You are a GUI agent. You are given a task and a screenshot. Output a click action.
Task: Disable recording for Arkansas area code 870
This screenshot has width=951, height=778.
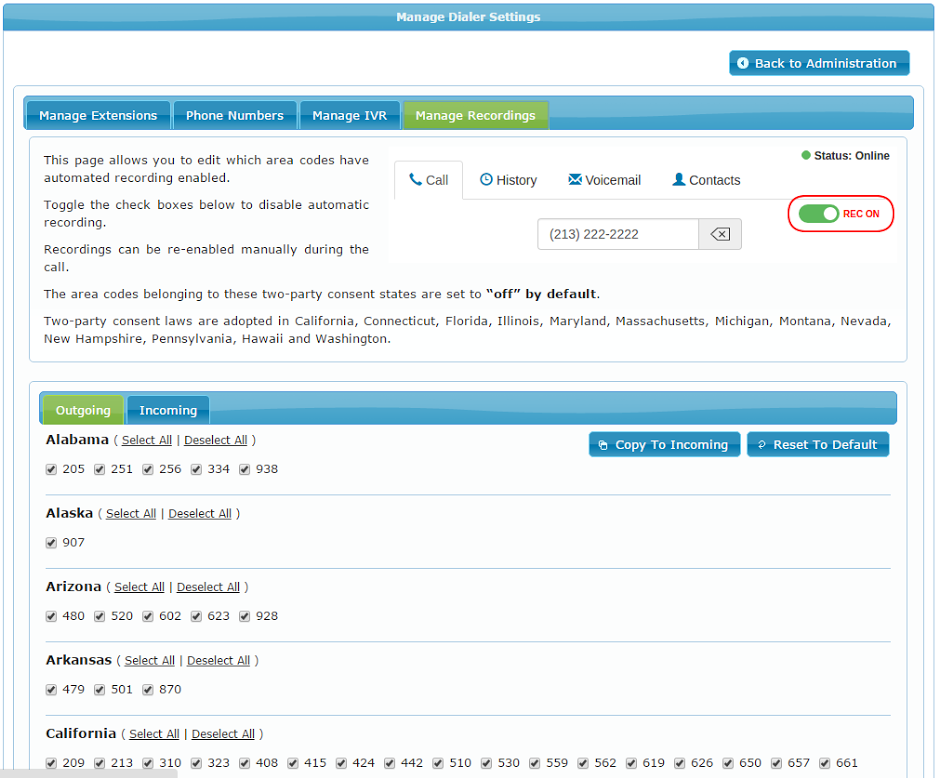[148, 690]
